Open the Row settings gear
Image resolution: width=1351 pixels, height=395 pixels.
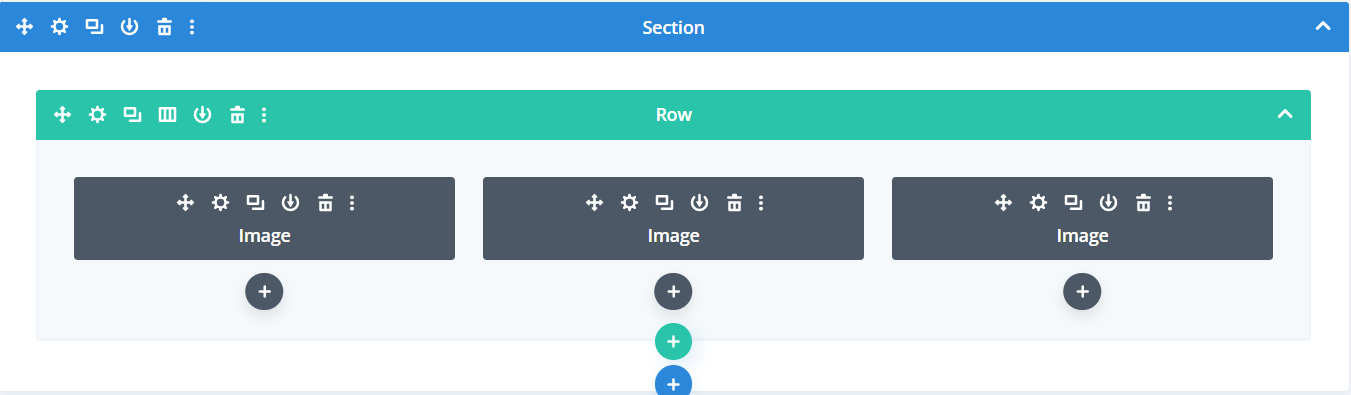97,115
